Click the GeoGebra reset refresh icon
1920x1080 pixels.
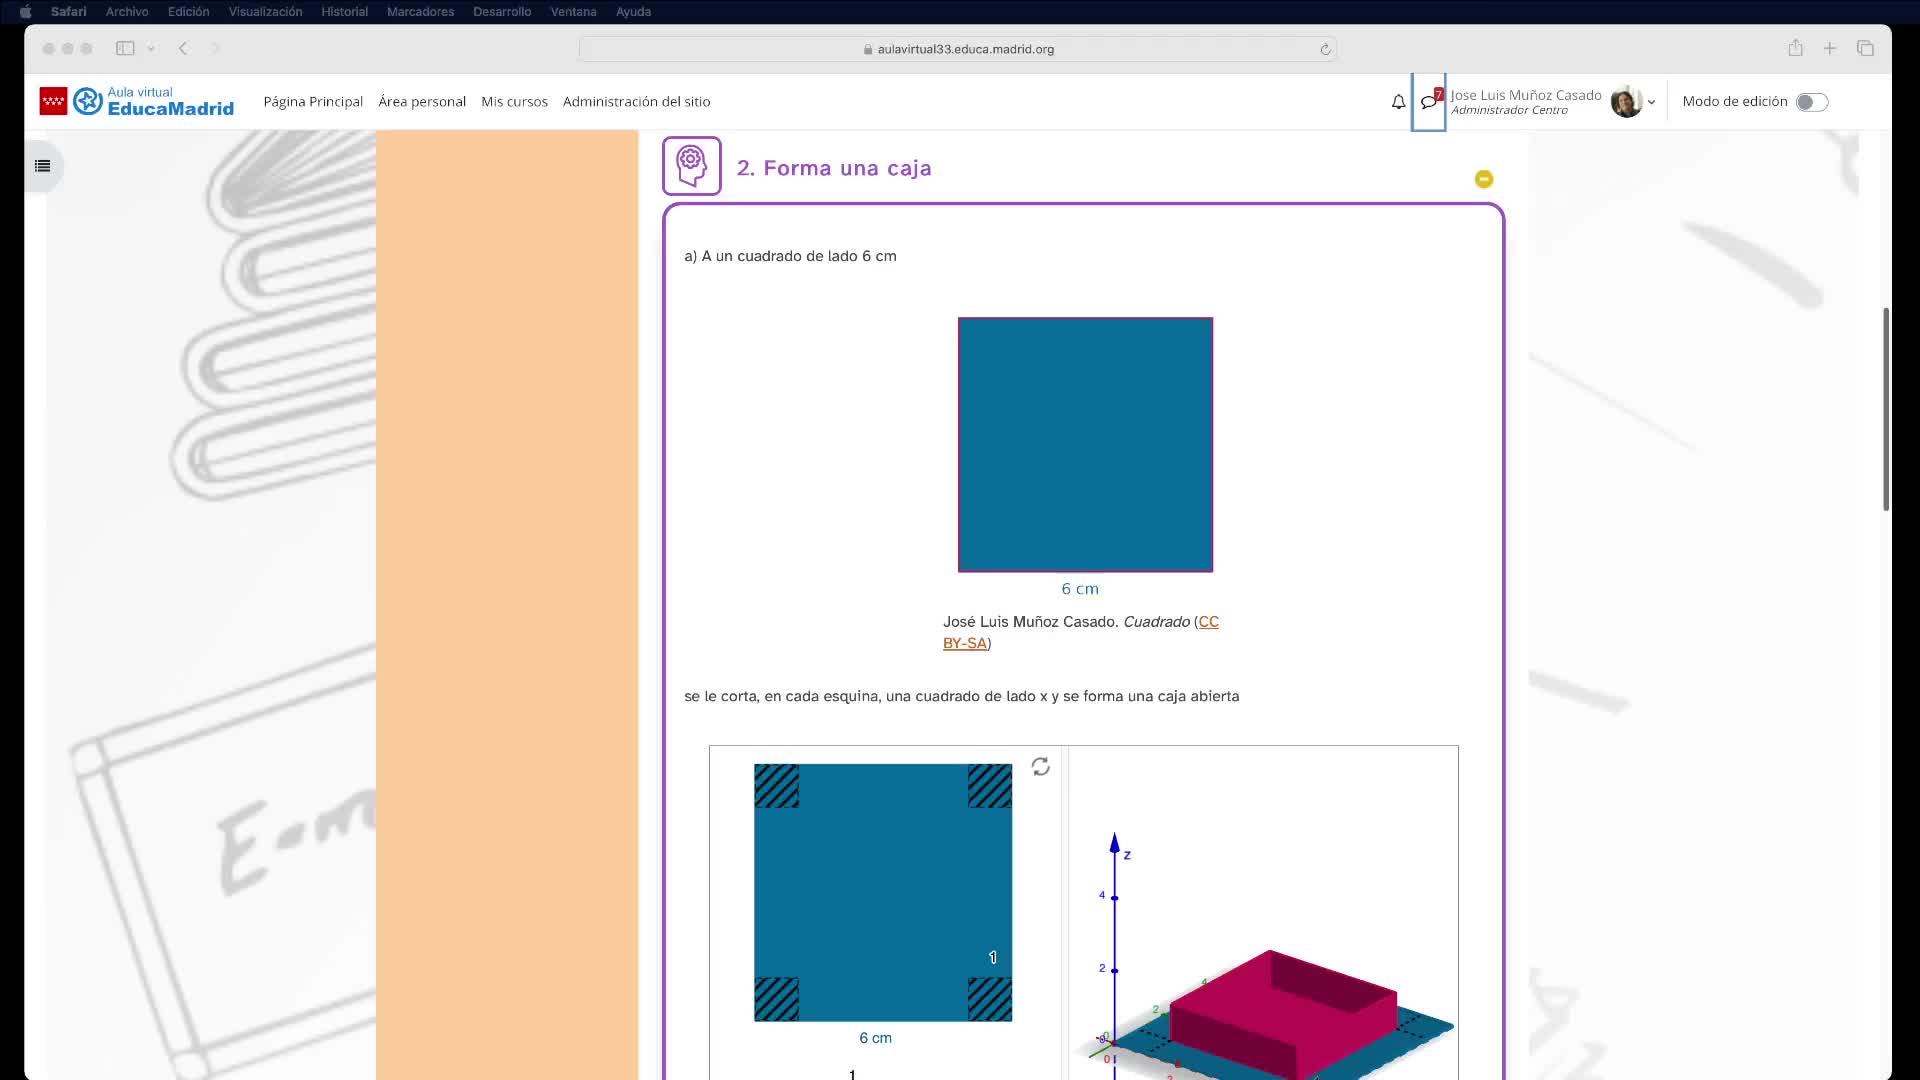pyautogui.click(x=1040, y=767)
